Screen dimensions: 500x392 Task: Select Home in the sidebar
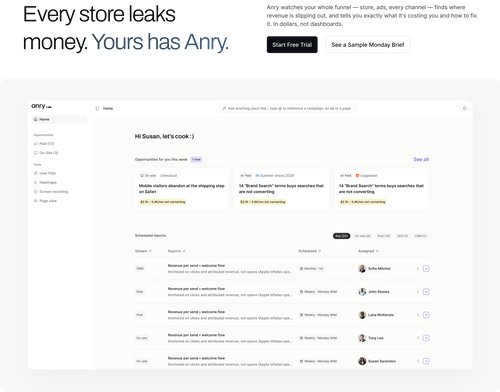point(59,119)
